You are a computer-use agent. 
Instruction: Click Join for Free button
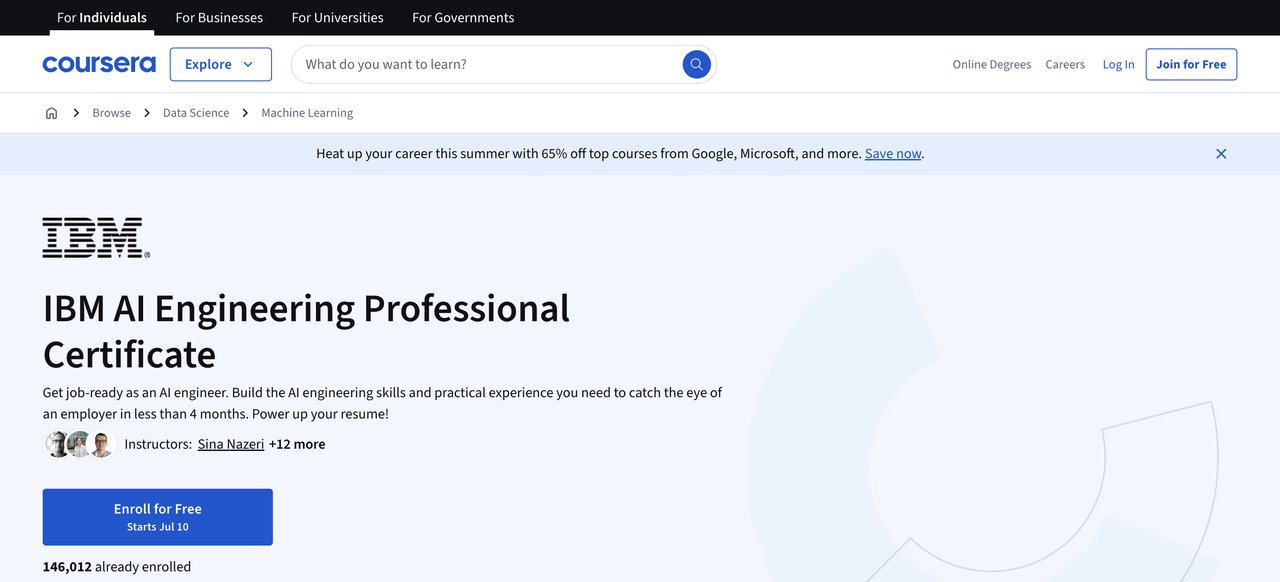coord(1191,64)
